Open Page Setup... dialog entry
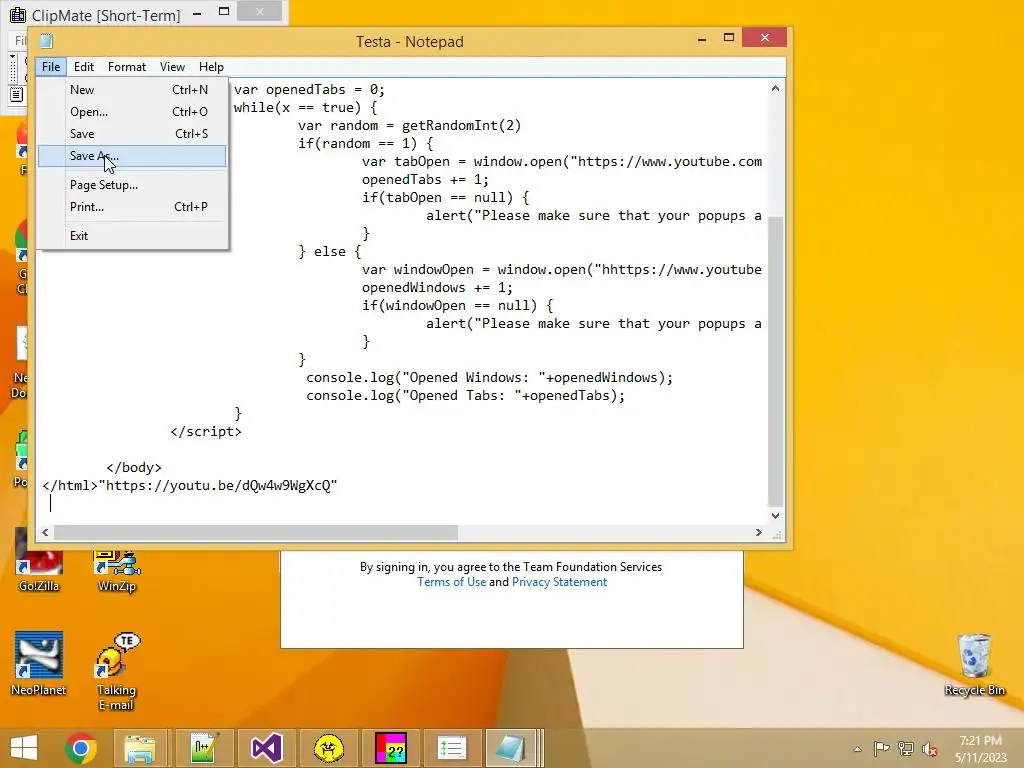This screenshot has width=1024, height=768. (x=132, y=185)
